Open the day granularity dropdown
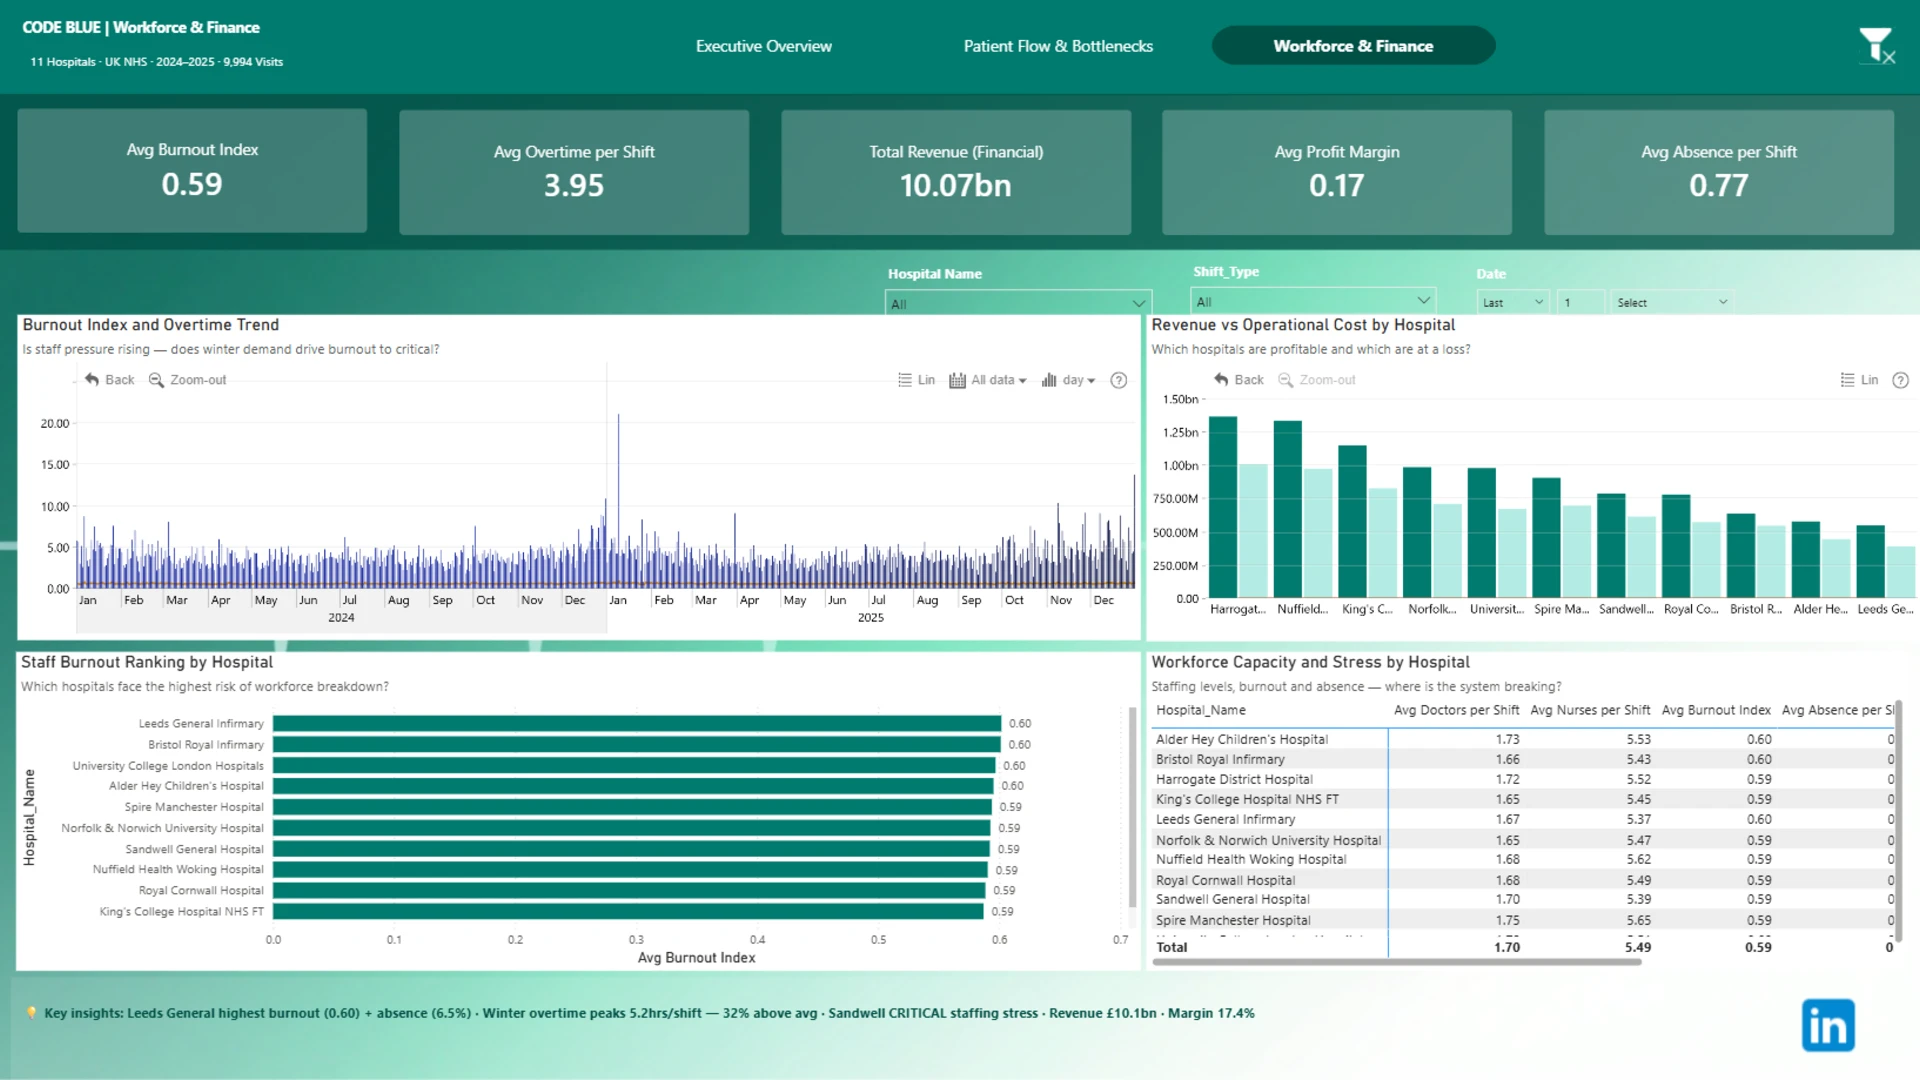Image resolution: width=1920 pixels, height=1080 pixels. (x=1068, y=380)
